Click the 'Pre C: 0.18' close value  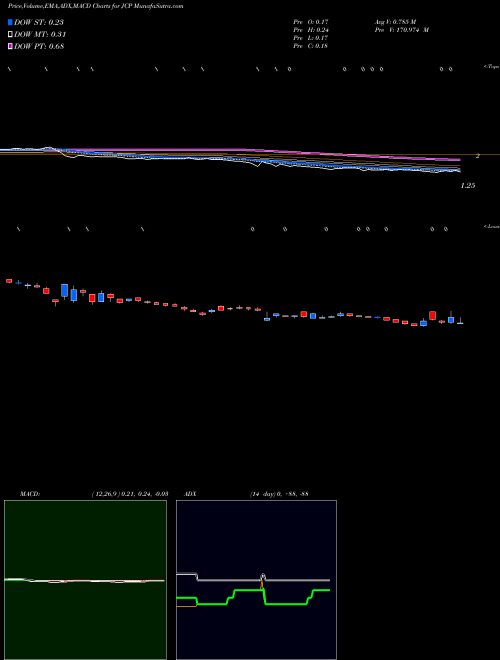pyautogui.click(x=311, y=46)
